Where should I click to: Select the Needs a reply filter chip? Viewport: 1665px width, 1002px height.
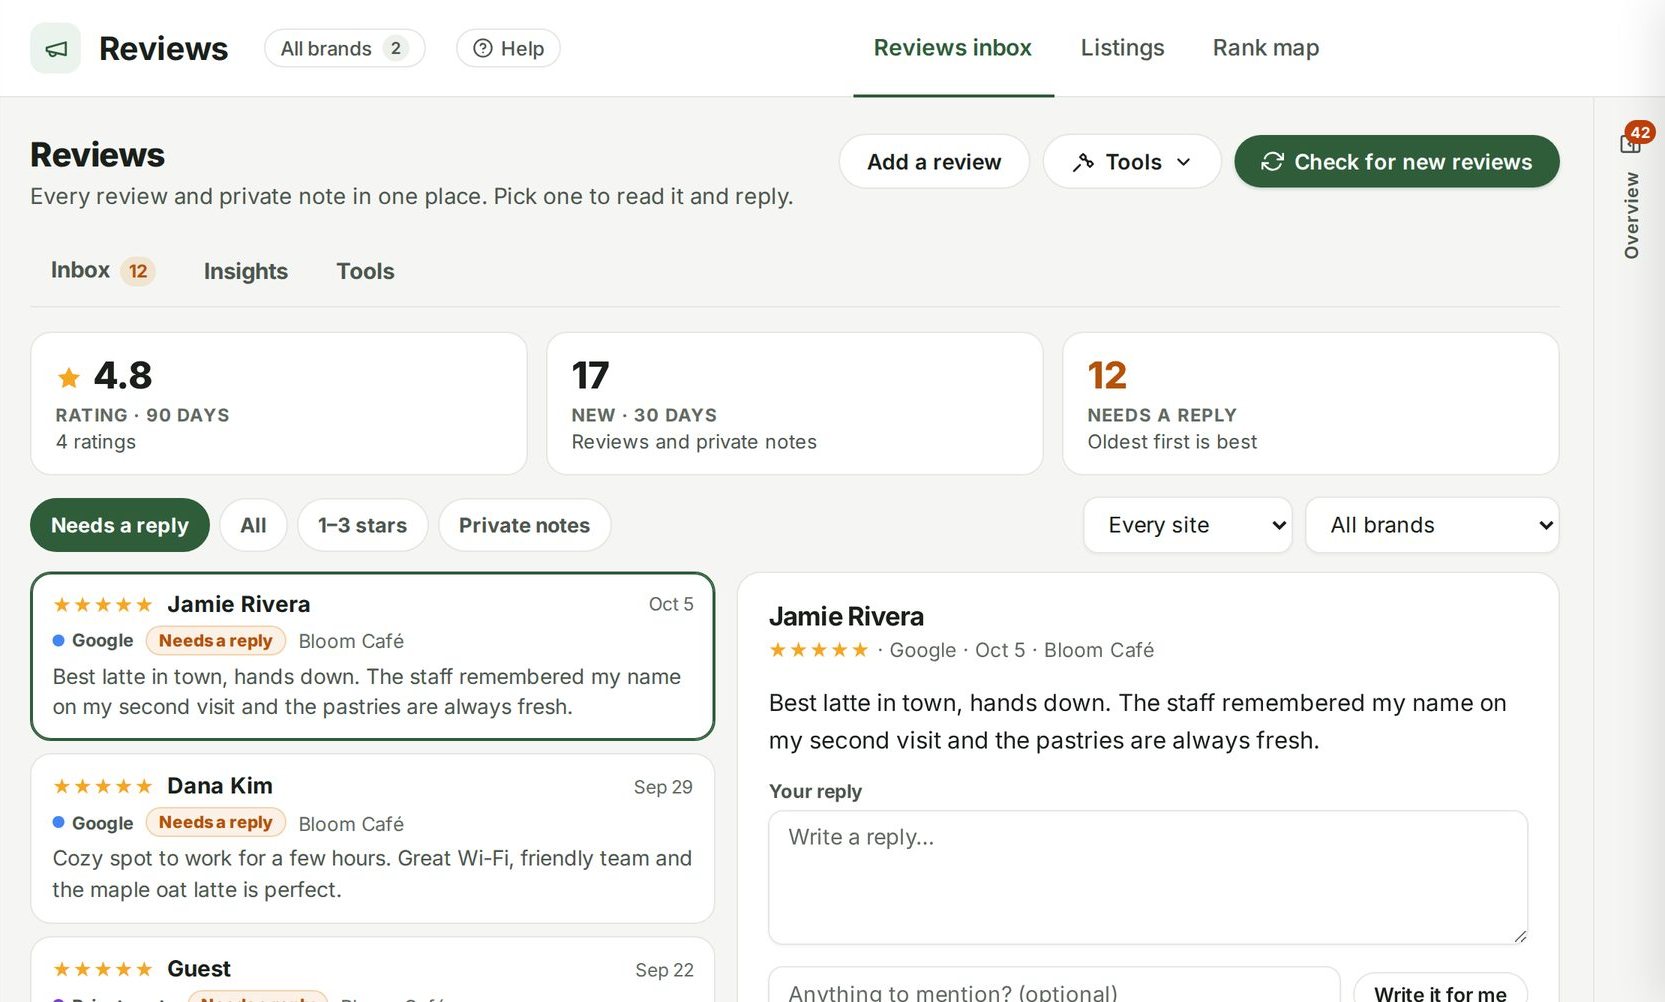pos(120,525)
